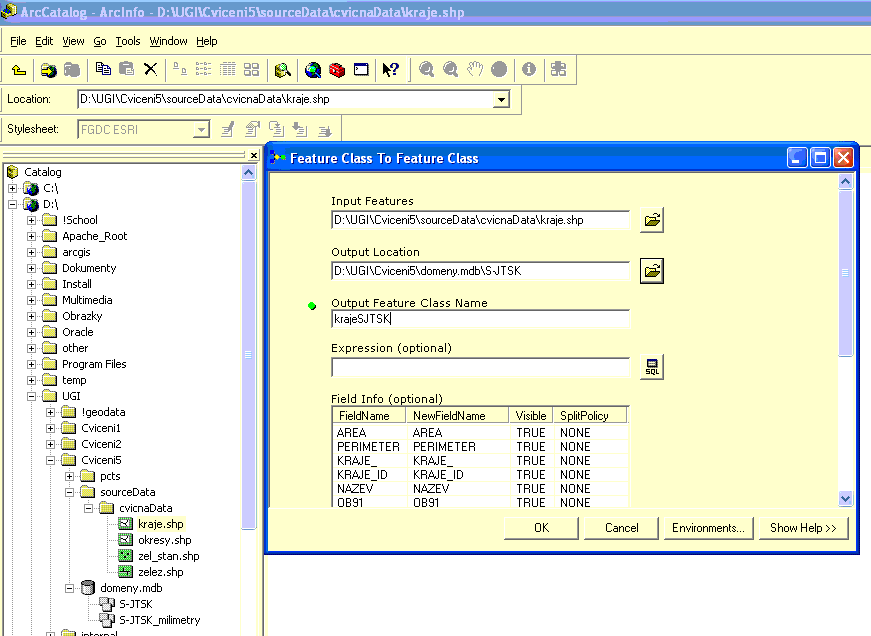Open the Window menu
Viewport: 871px width, 636px height.
point(168,41)
